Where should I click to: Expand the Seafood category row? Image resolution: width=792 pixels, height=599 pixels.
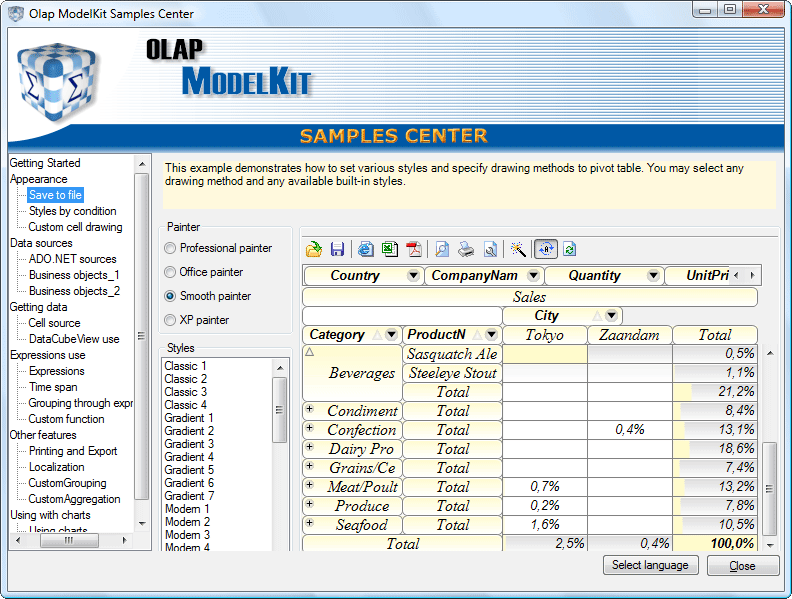(310, 522)
